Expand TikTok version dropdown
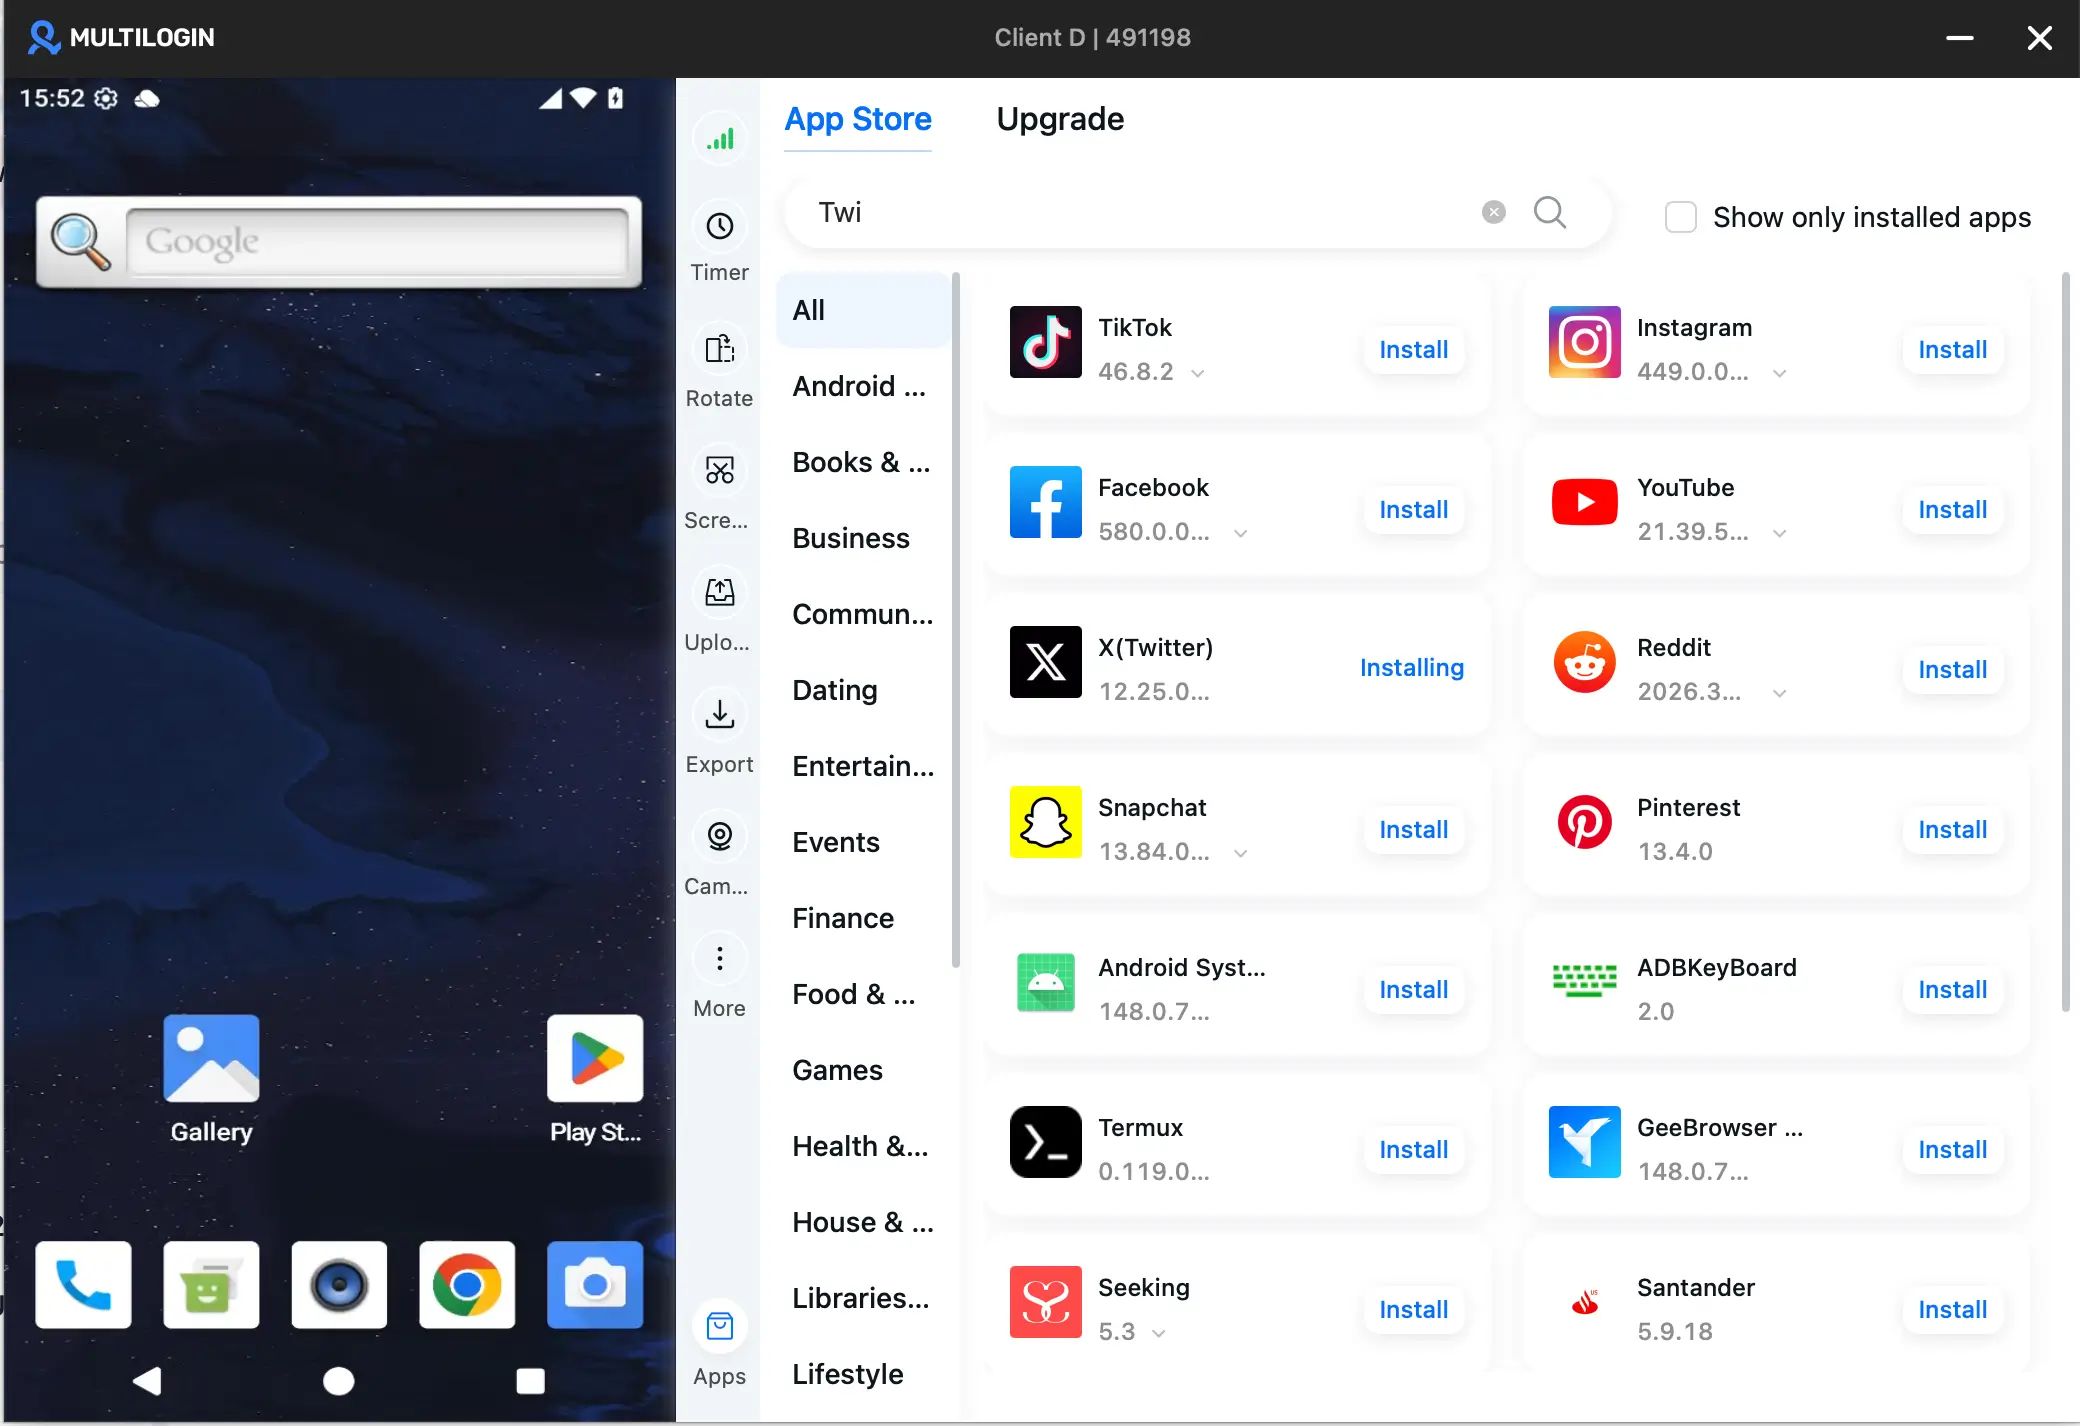 (1198, 373)
